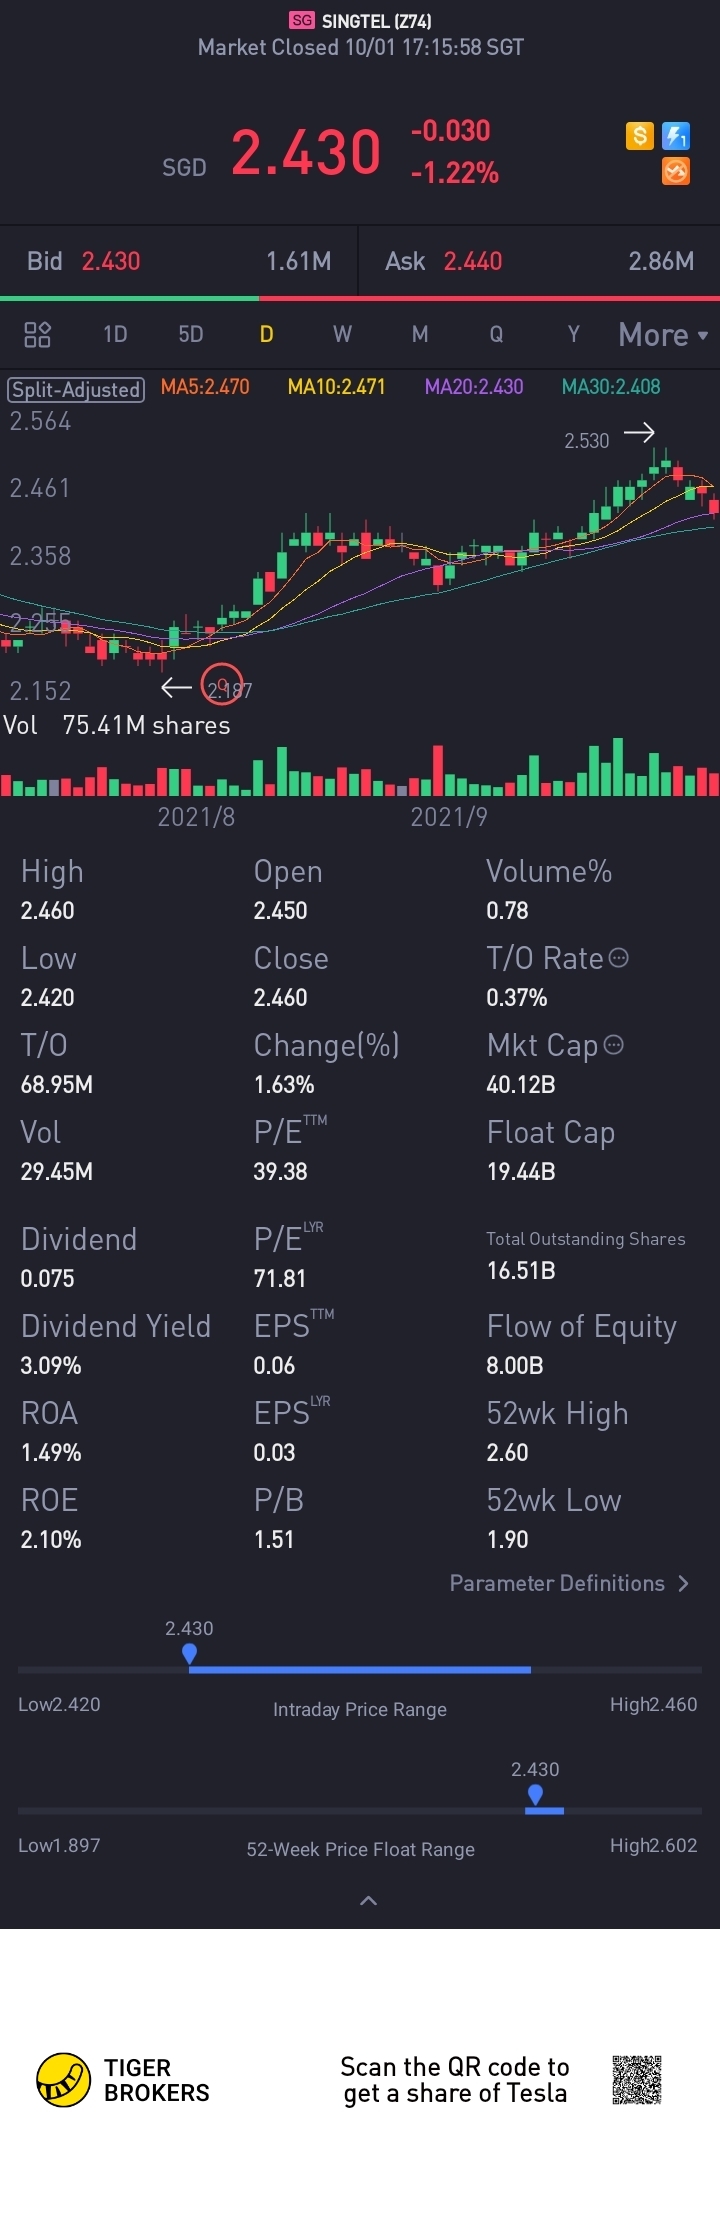Toggle the Split-Adjusted chart setting
720x2231 pixels.
[76, 389]
